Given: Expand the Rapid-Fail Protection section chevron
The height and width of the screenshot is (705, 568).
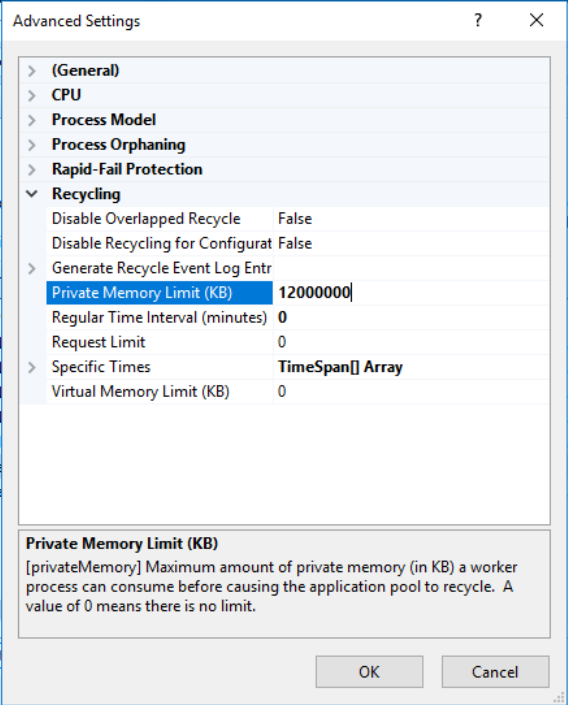Looking at the screenshot, I should point(31,170).
